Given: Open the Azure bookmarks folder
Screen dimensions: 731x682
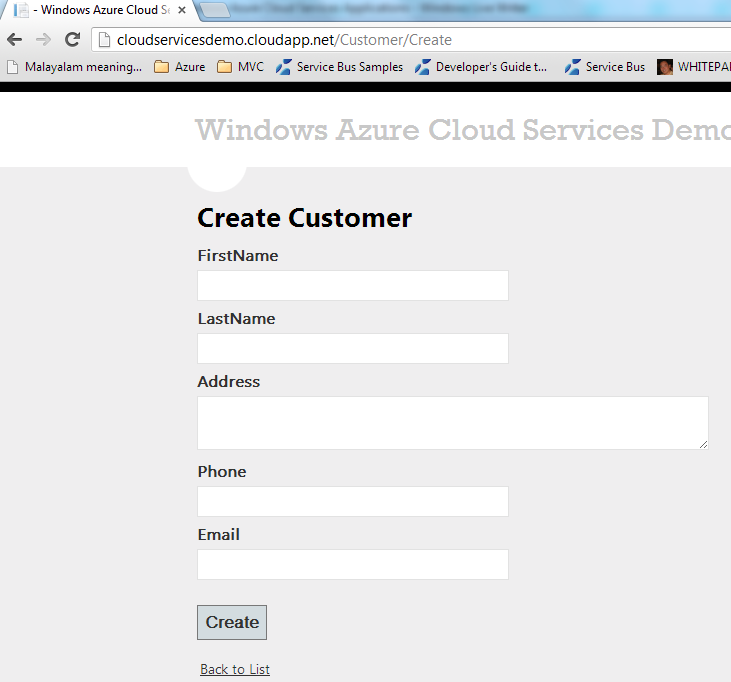Looking at the screenshot, I should tap(180, 67).
